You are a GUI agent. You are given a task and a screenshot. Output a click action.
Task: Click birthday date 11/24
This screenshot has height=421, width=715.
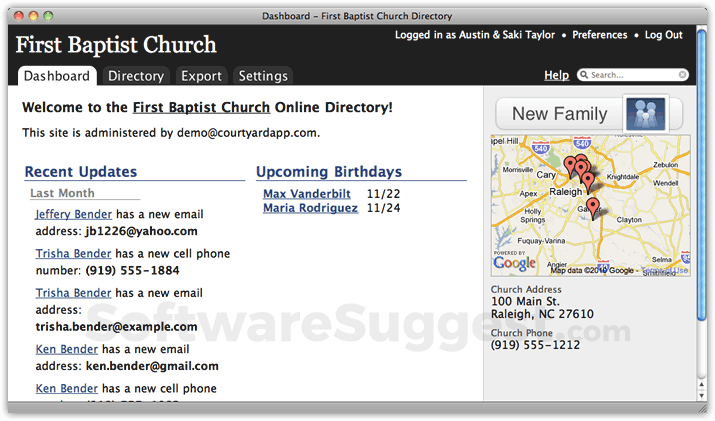(383, 208)
